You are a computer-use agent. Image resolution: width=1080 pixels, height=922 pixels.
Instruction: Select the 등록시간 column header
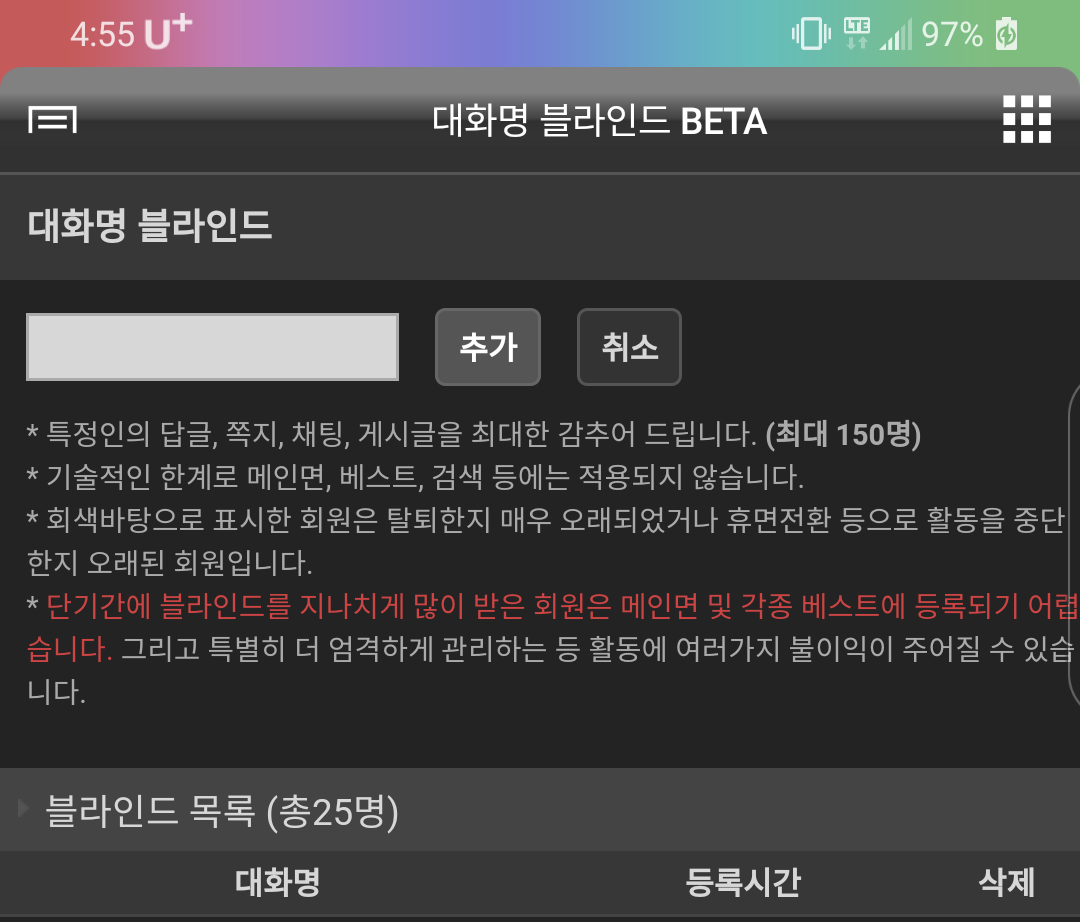[742, 882]
